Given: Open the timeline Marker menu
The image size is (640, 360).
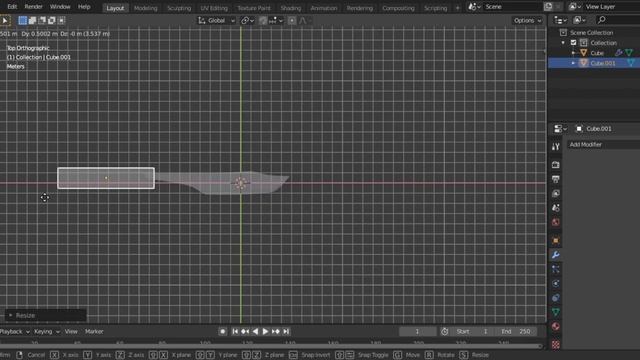Looking at the screenshot, I should pyautogui.click(x=94, y=332).
